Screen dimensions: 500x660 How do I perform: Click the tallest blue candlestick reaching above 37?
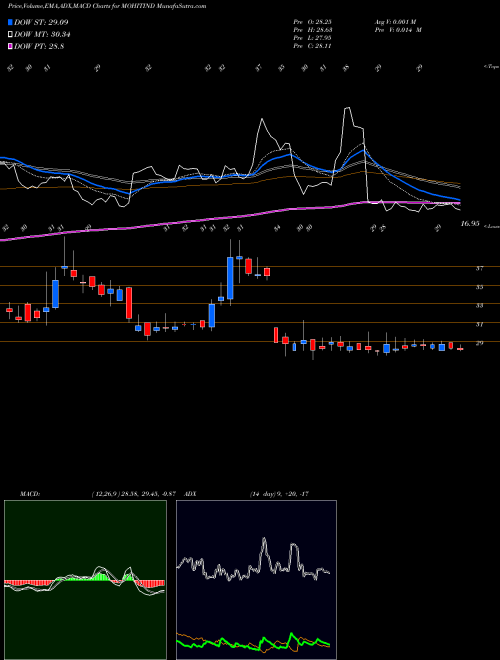pyautogui.click(x=230, y=278)
